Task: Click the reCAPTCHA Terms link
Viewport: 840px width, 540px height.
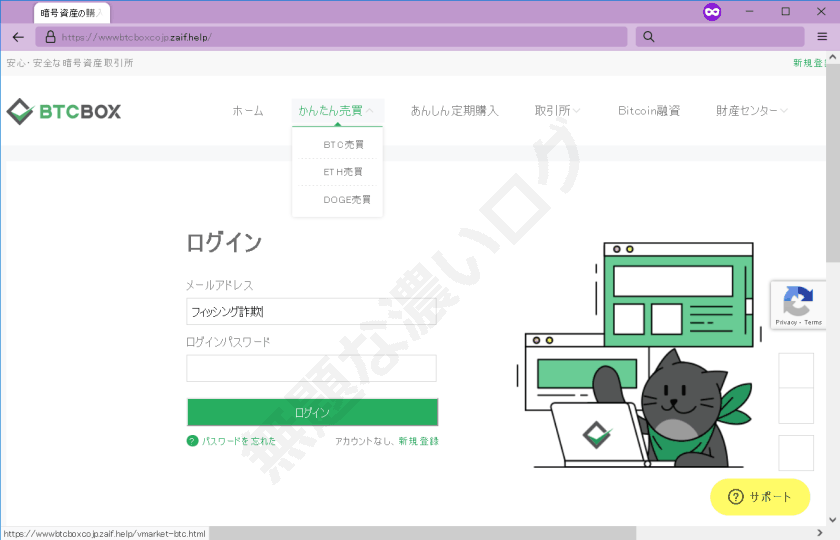Action: pyautogui.click(x=813, y=322)
